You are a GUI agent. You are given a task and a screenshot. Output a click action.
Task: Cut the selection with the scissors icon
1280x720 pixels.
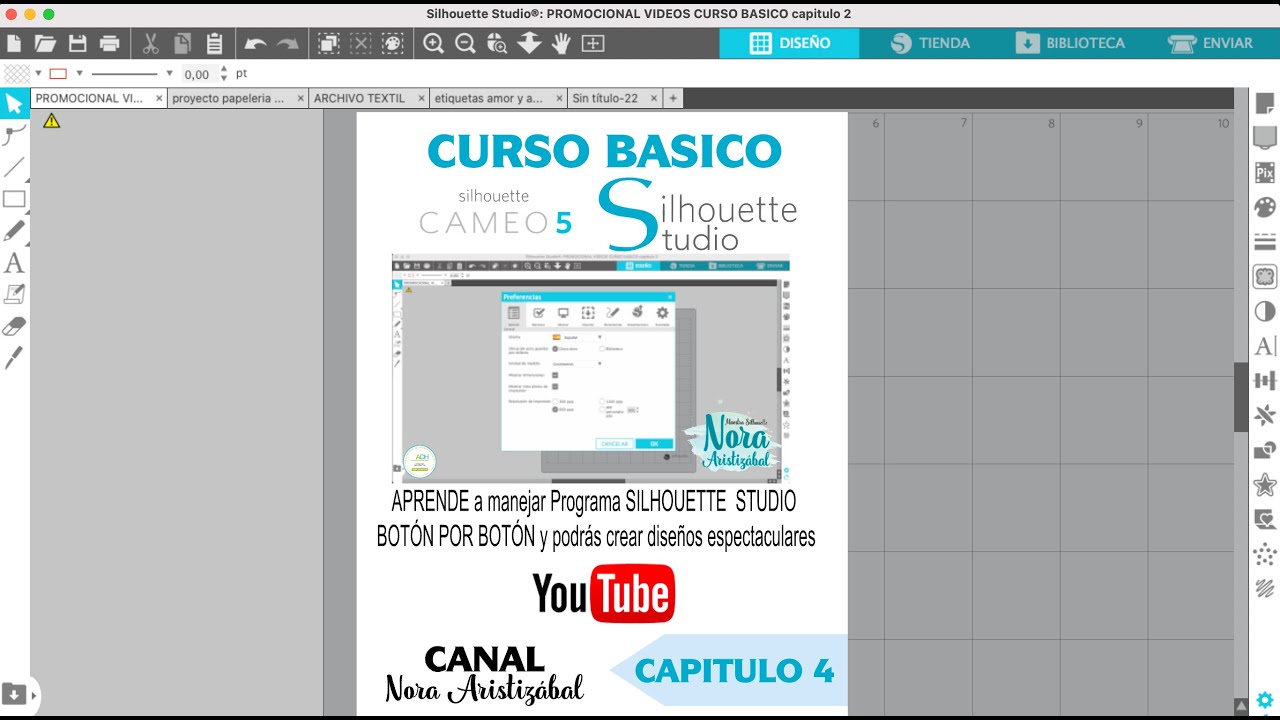coord(151,44)
